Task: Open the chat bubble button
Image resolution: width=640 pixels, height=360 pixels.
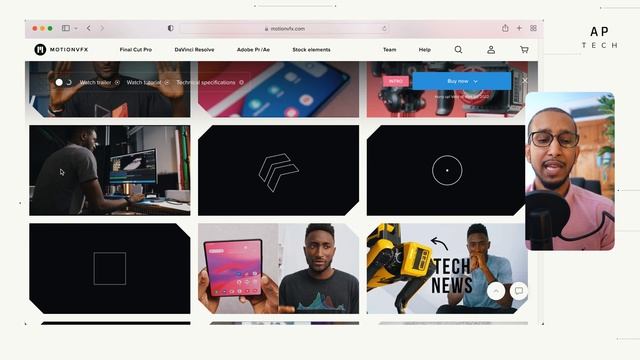Action: pos(519,291)
